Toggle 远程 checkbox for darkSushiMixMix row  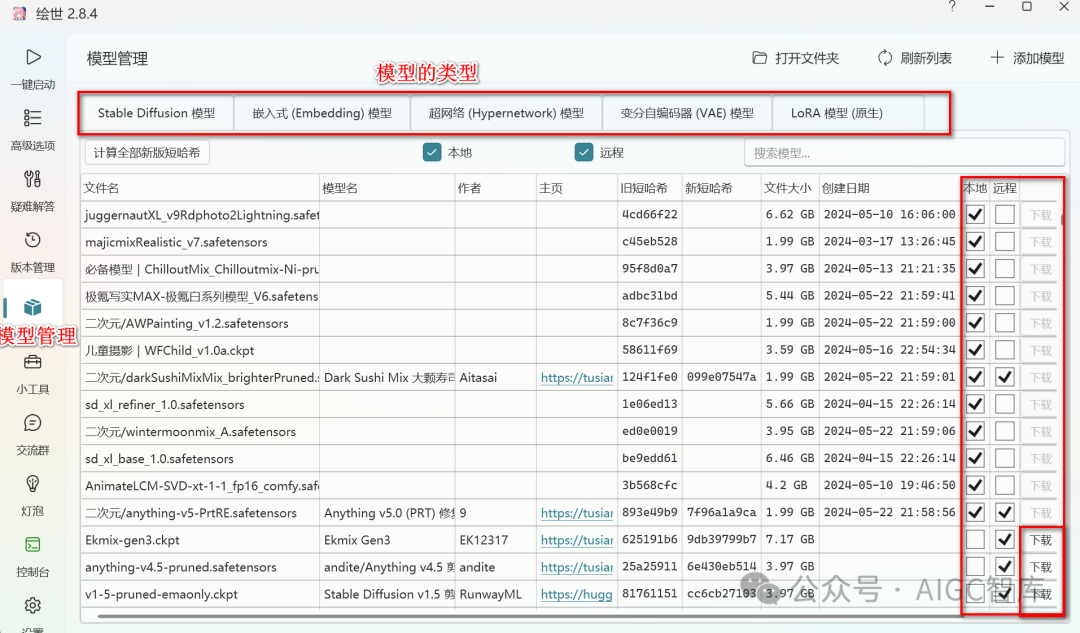pyautogui.click(x=1004, y=377)
